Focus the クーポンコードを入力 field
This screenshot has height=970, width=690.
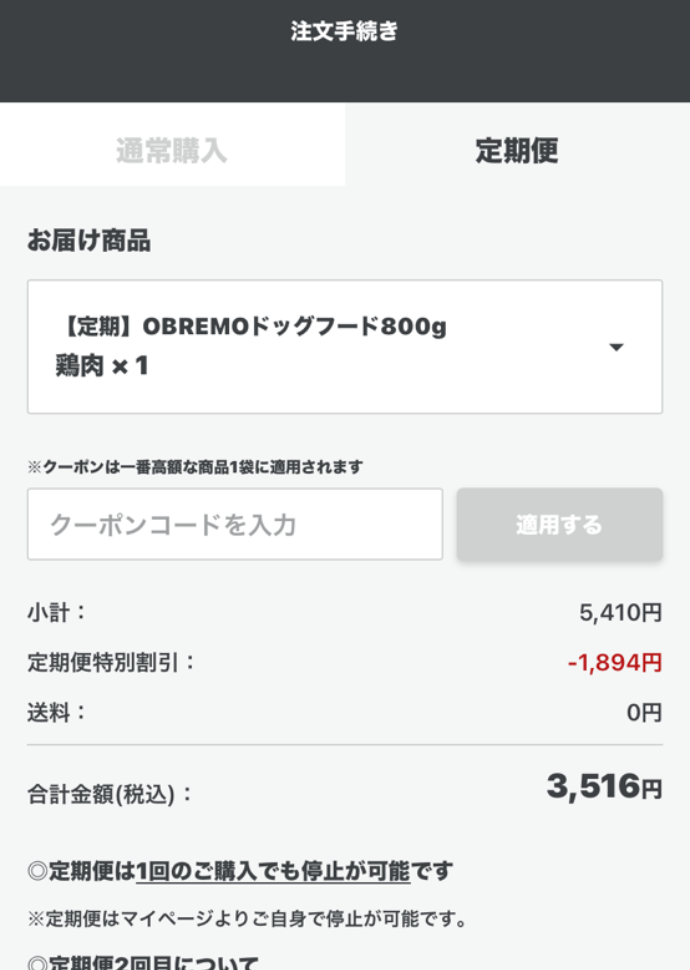pos(235,524)
